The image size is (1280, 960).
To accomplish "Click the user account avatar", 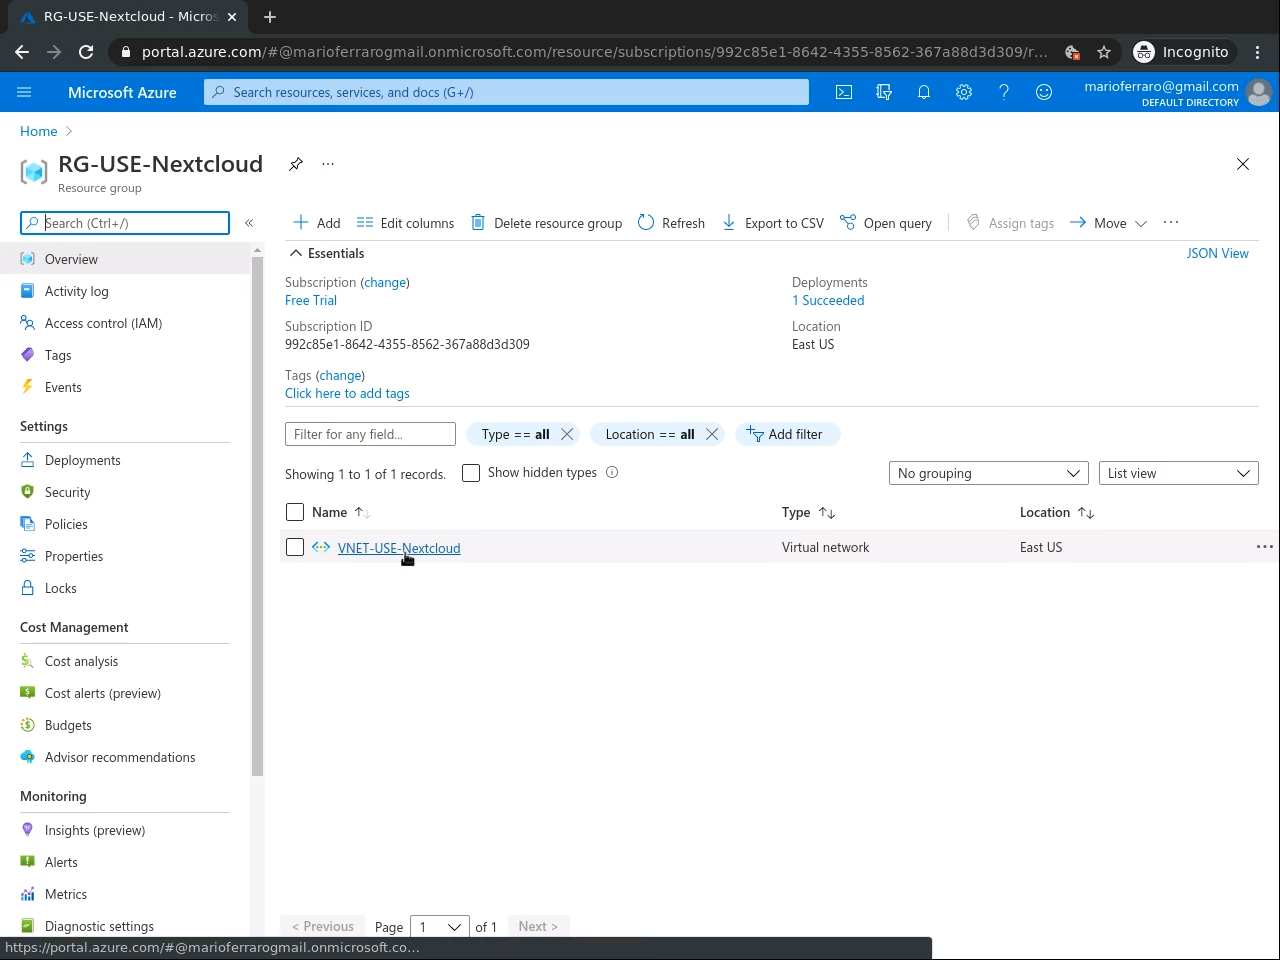I will (x=1259, y=92).
